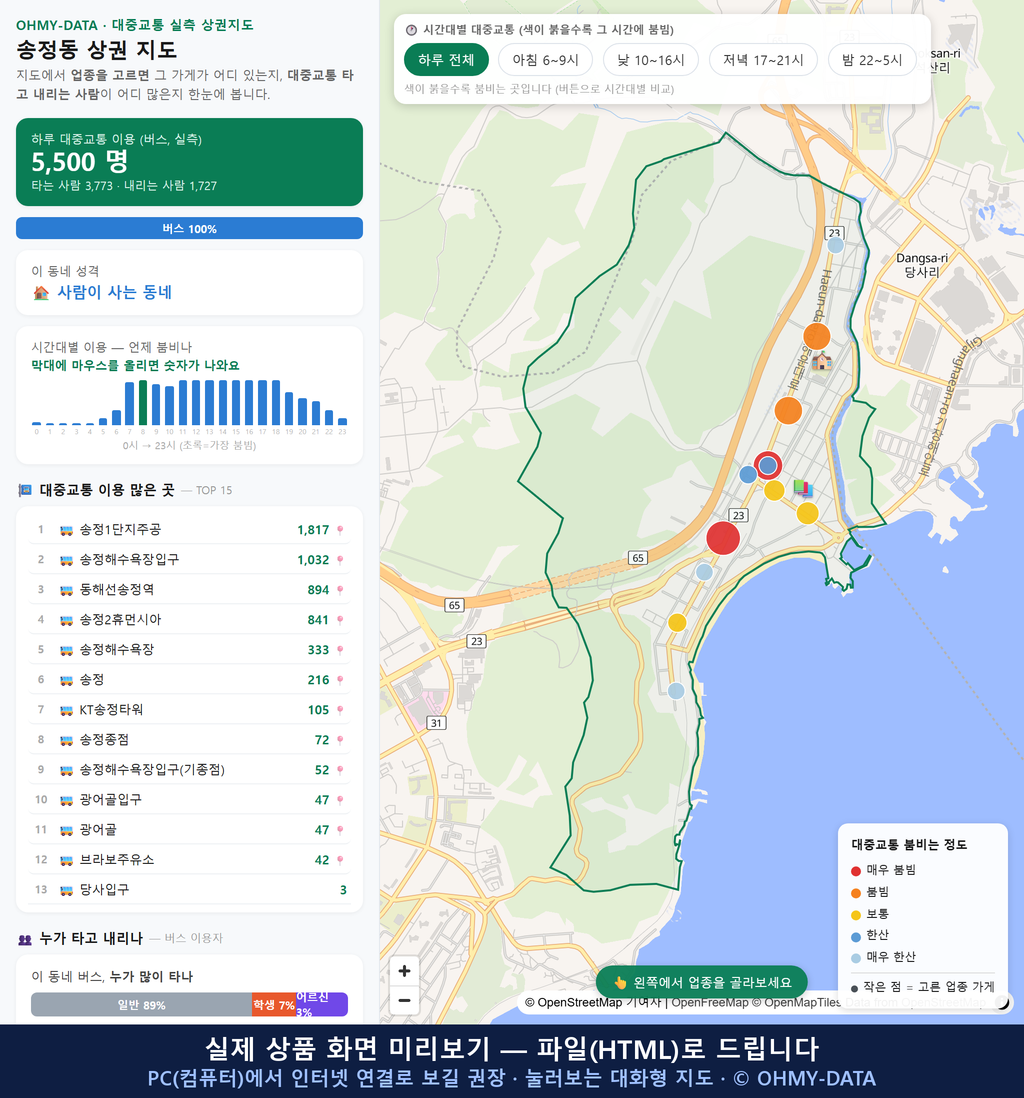The width and height of the screenshot is (1024, 1098).
Task: Select the 저녁 17~21시 time filter
Action: (x=763, y=60)
